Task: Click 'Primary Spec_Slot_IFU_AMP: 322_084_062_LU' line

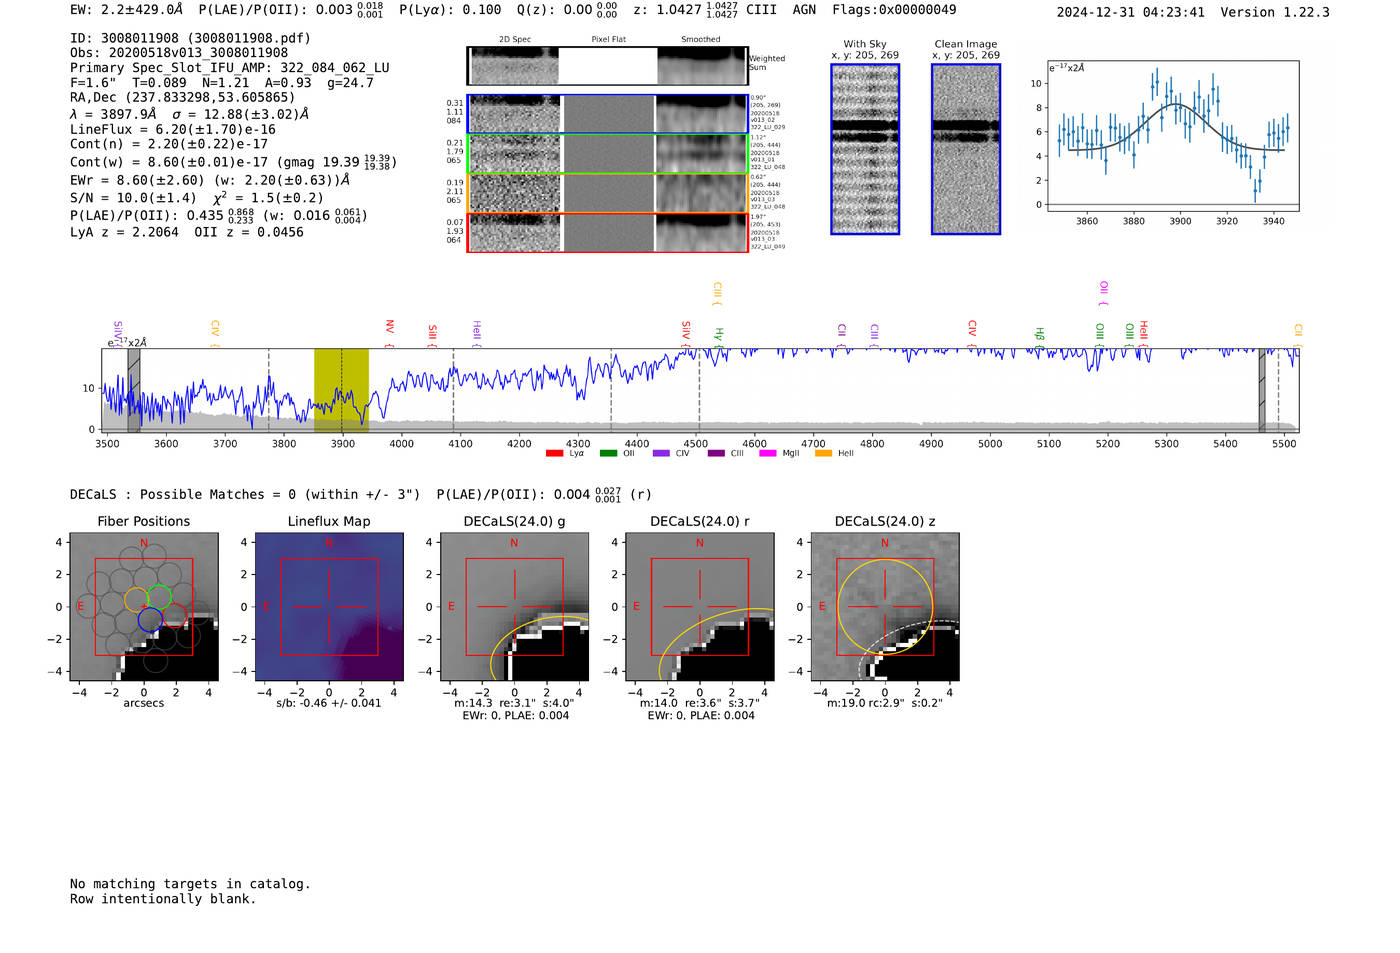Action: pos(230,68)
